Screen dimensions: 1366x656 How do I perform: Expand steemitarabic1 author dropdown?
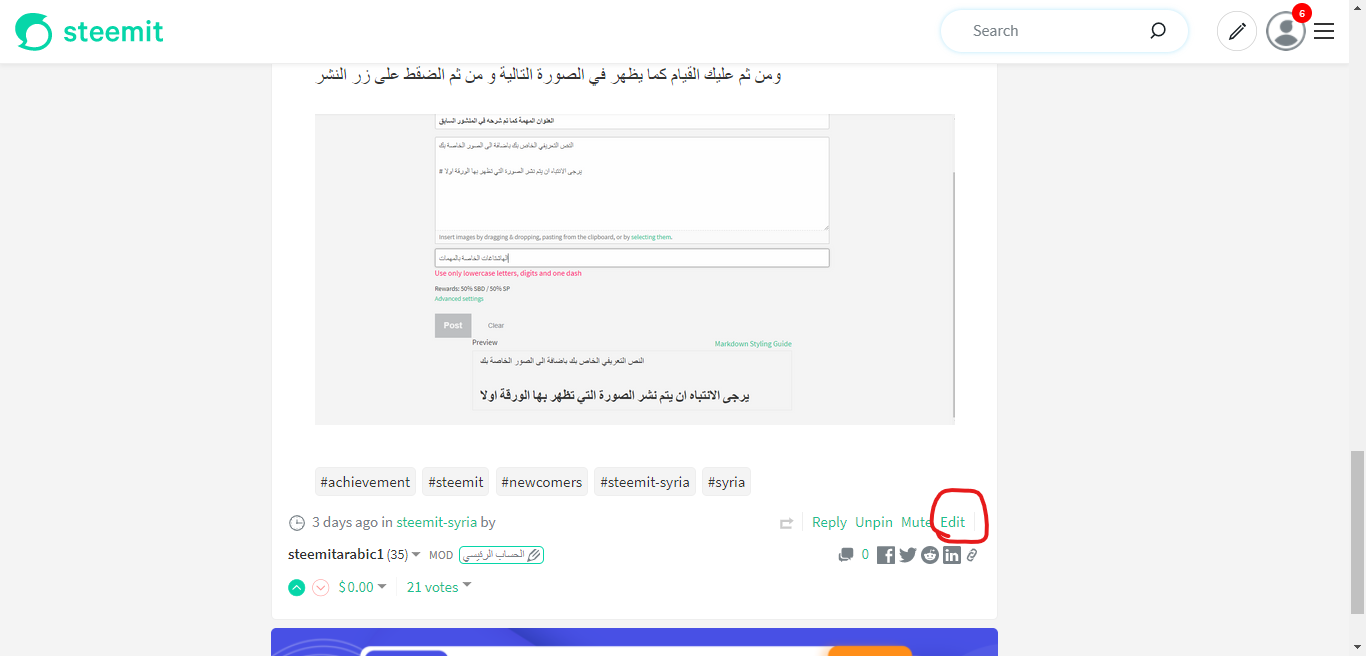(417, 555)
